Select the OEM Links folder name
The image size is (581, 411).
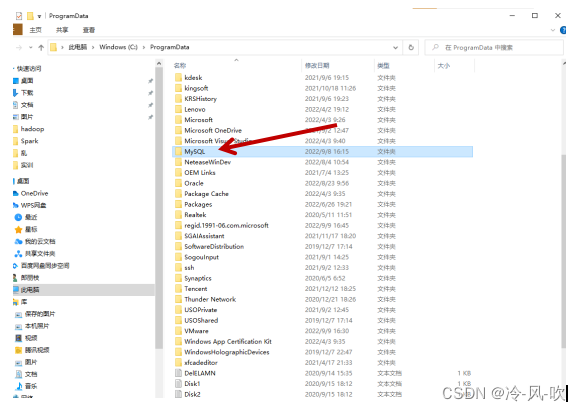tap(200, 173)
